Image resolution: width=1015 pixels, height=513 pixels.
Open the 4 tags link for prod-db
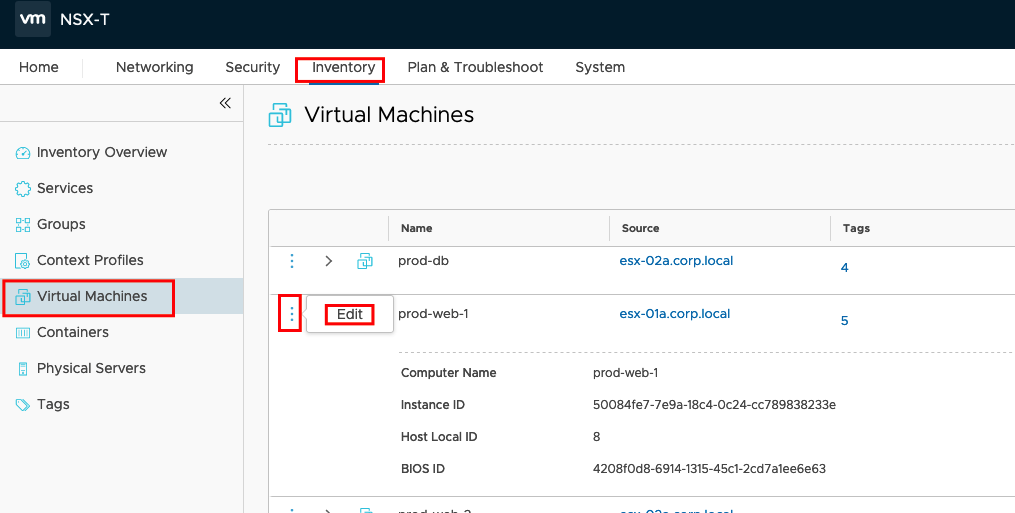coord(844,268)
